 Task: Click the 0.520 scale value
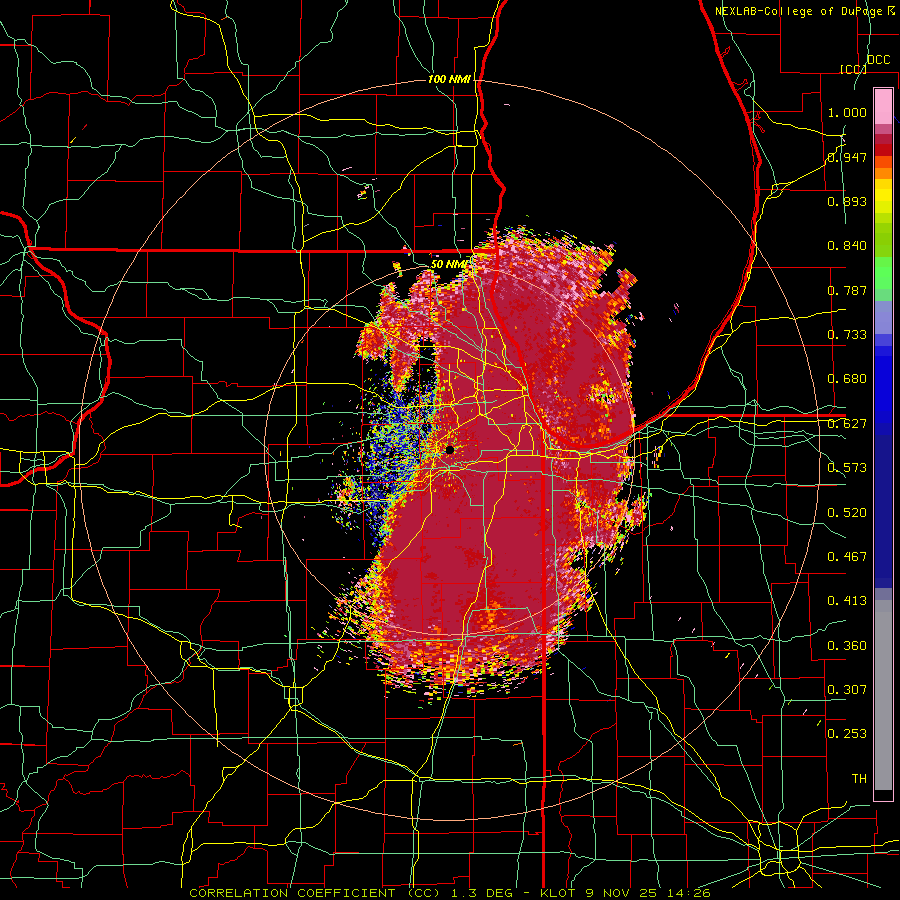coord(847,513)
